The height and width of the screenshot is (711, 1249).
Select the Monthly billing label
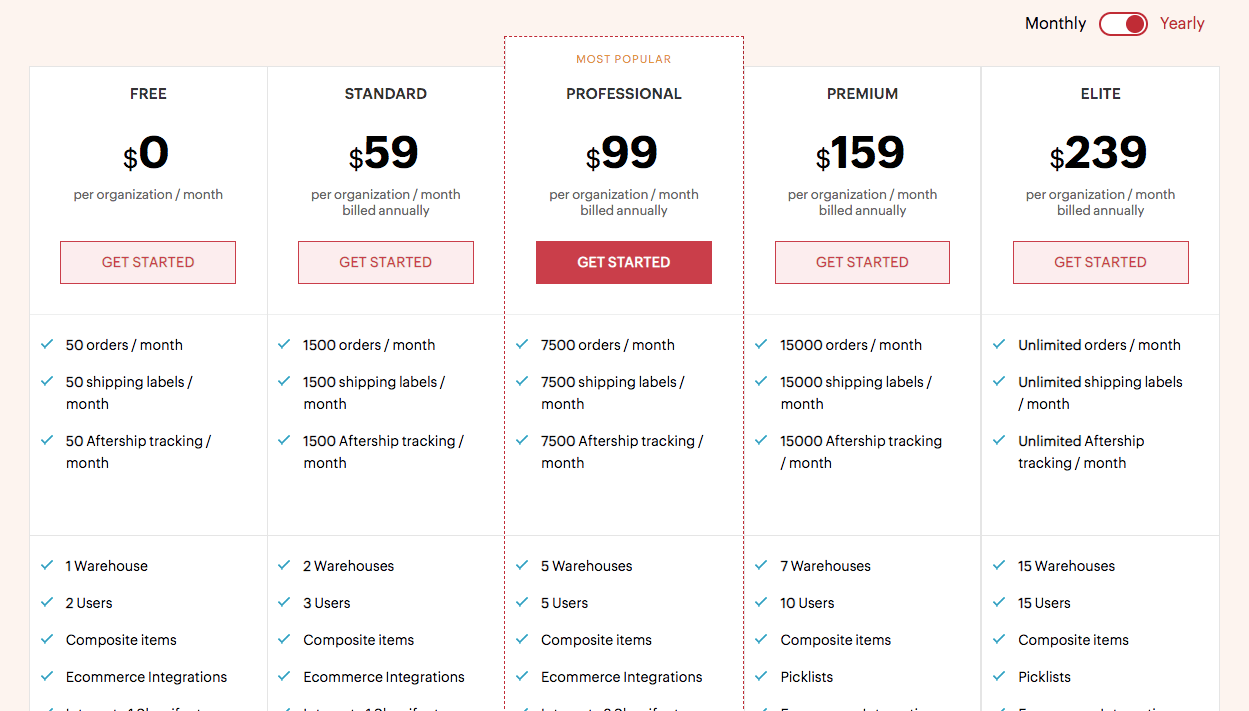click(1055, 24)
